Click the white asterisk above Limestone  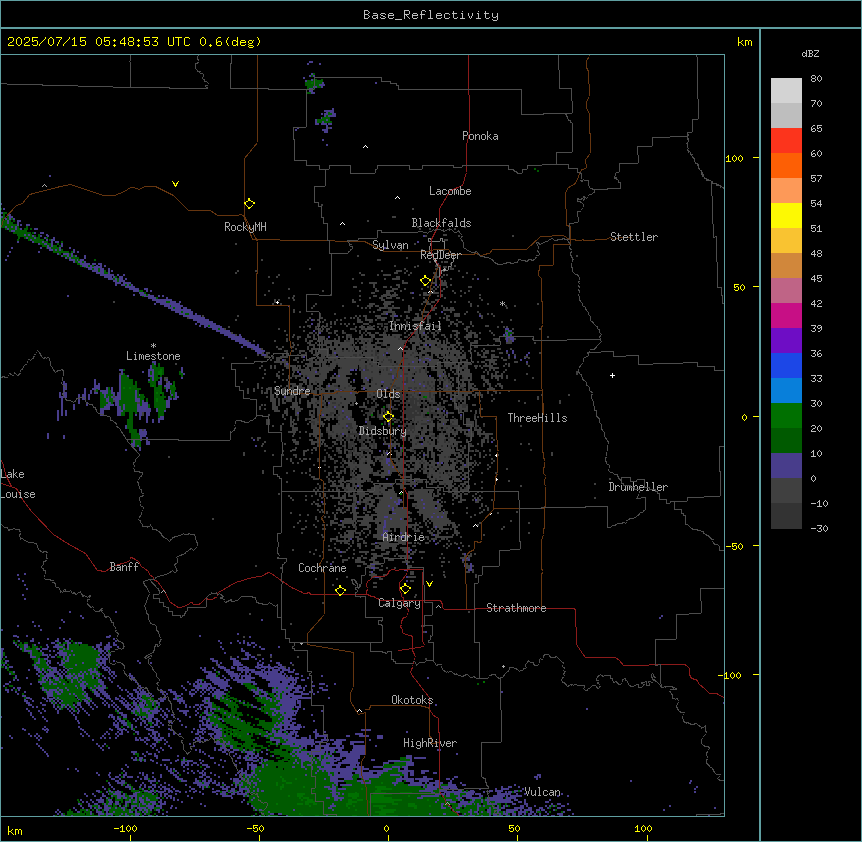coord(153,346)
